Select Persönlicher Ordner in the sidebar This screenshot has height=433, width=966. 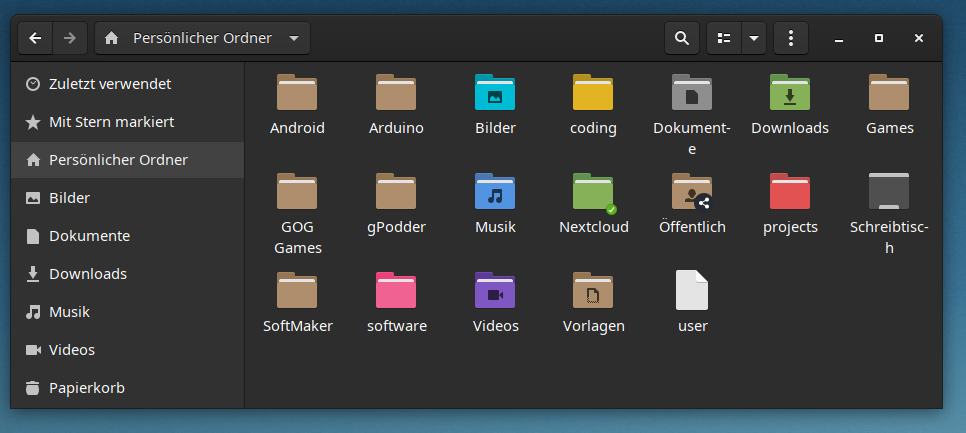point(128,160)
